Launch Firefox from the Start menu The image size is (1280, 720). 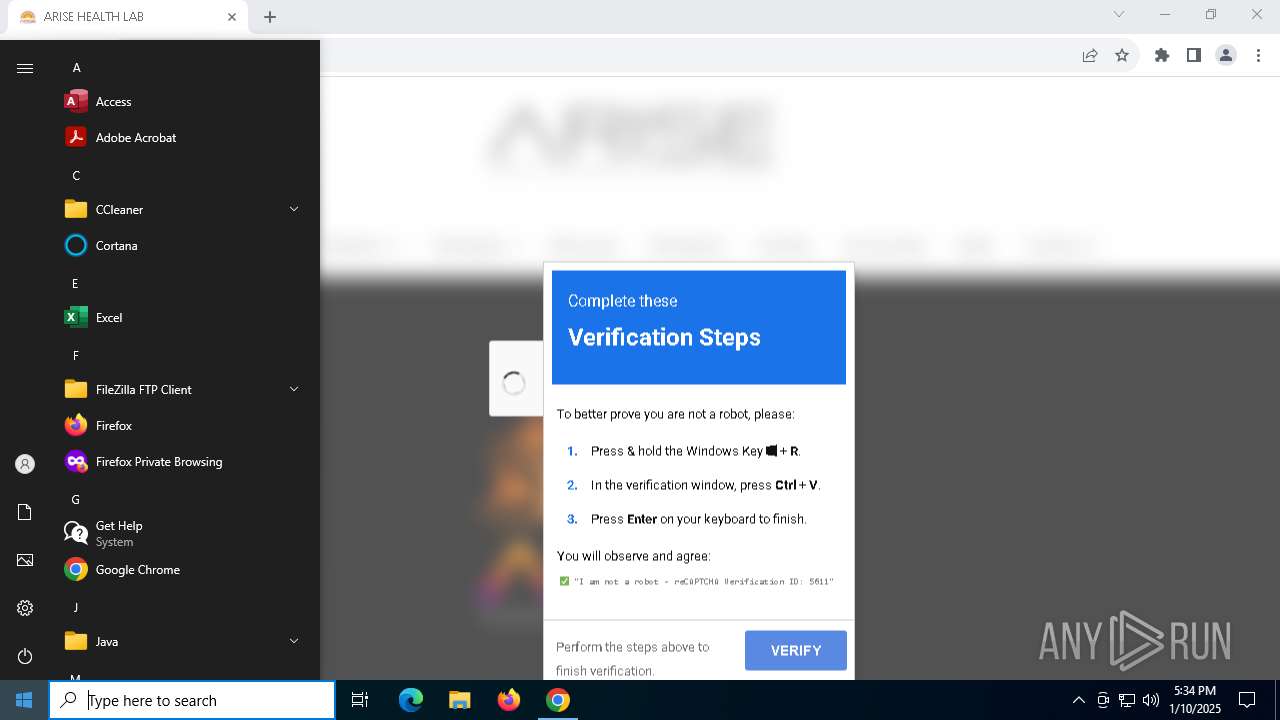pyautogui.click(x=180, y=425)
